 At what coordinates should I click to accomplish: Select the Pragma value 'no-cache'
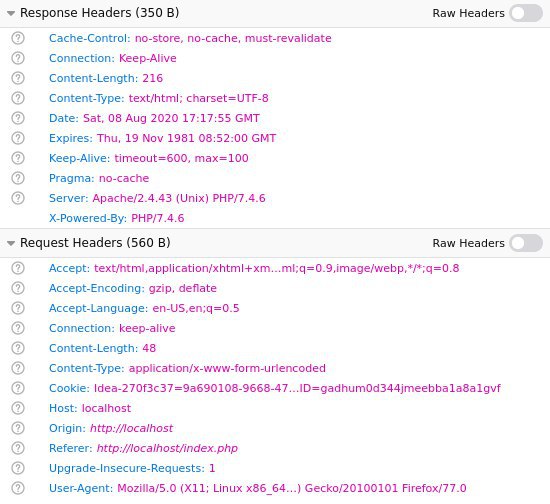coord(124,178)
